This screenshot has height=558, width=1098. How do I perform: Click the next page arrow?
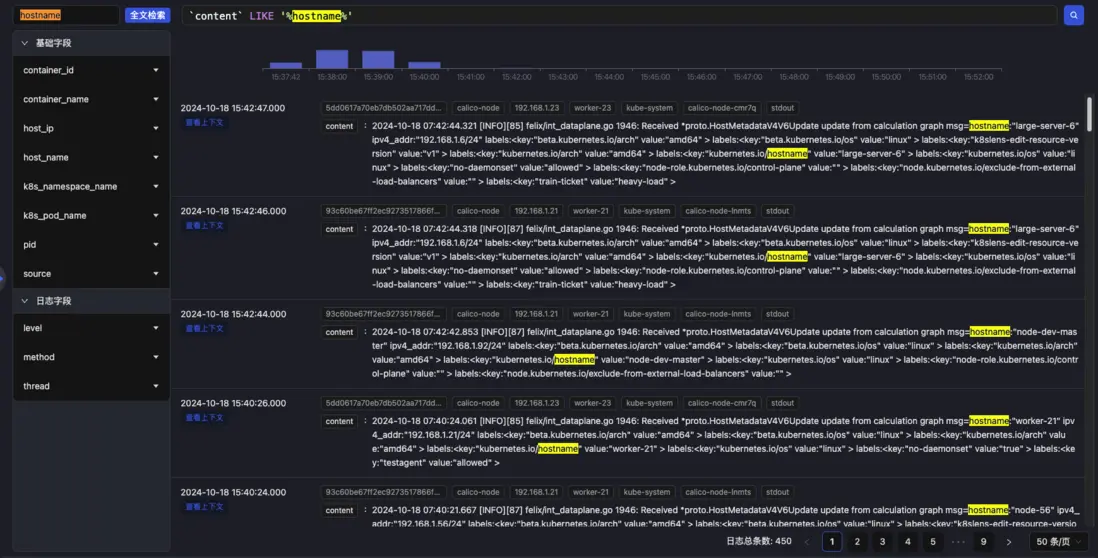pyautogui.click(x=1008, y=541)
